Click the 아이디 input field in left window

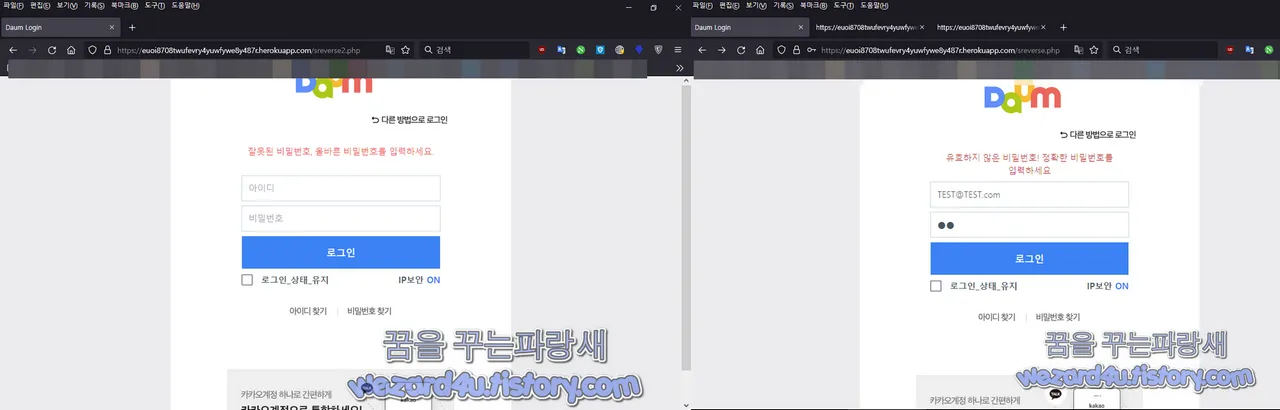point(341,188)
